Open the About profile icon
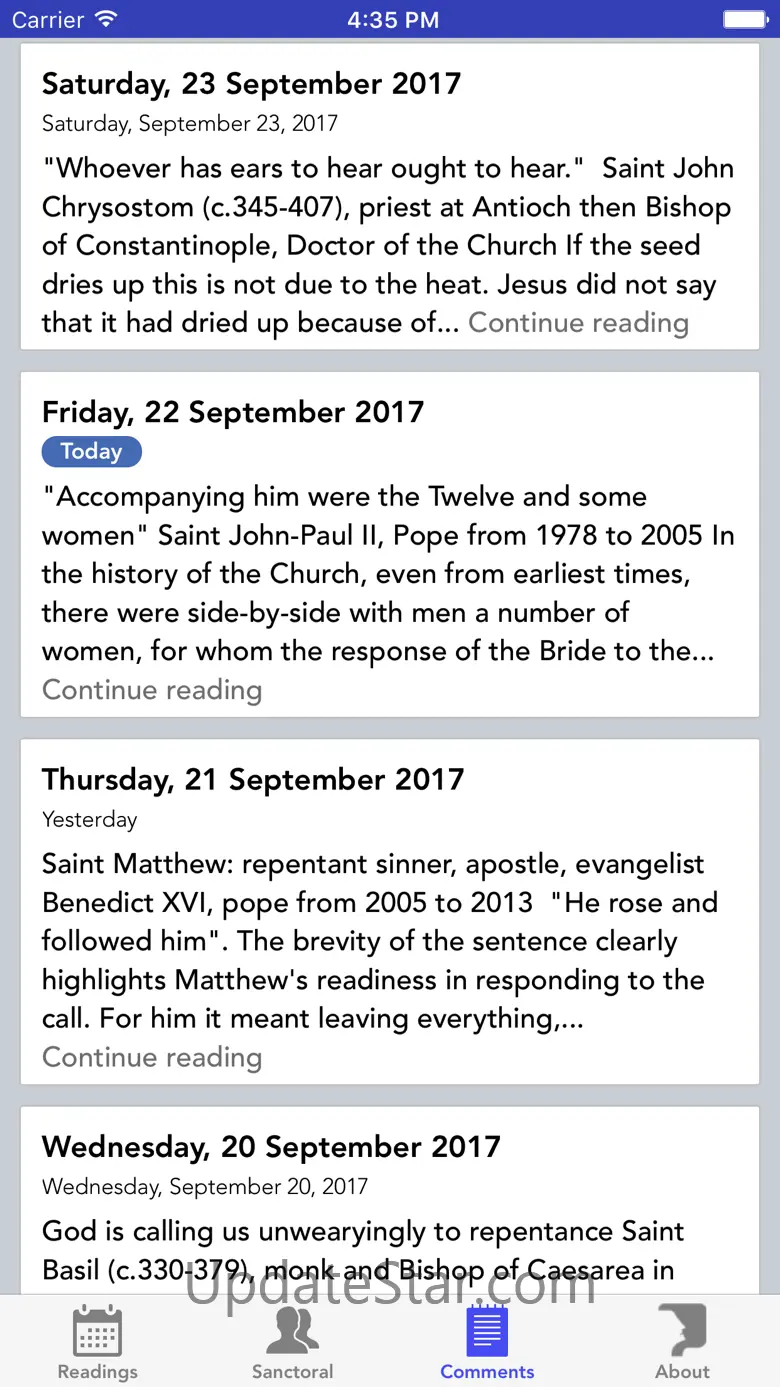 (x=682, y=1330)
